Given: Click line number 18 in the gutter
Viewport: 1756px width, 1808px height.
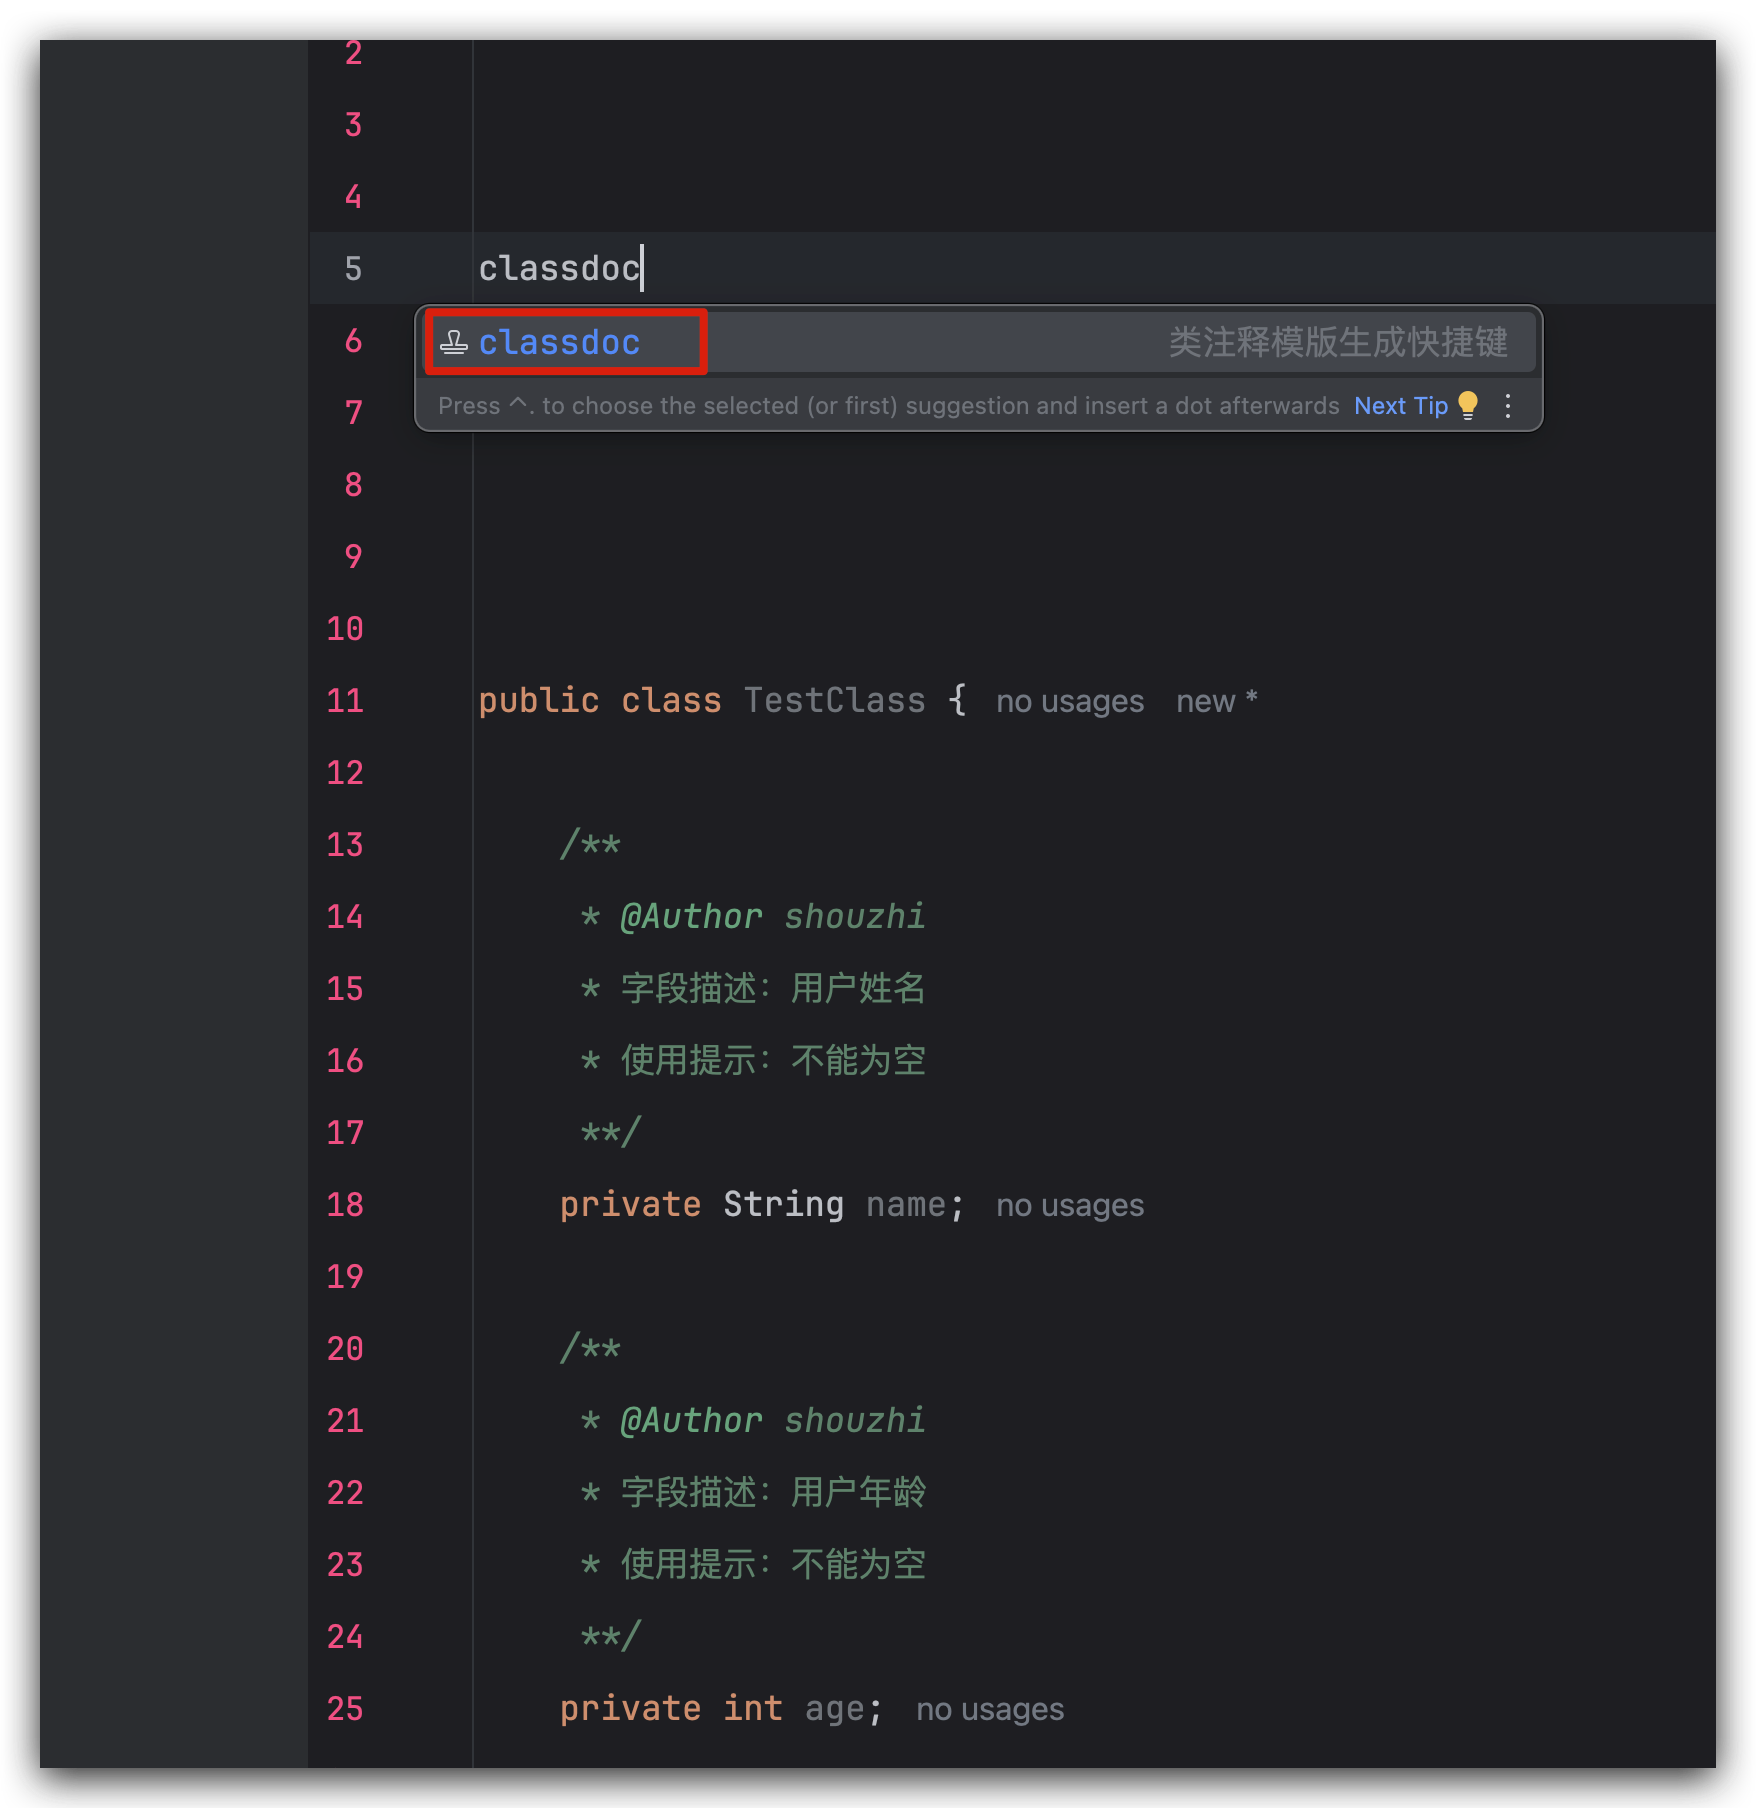Looking at the screenshot, I should [x=345, y=1204].
